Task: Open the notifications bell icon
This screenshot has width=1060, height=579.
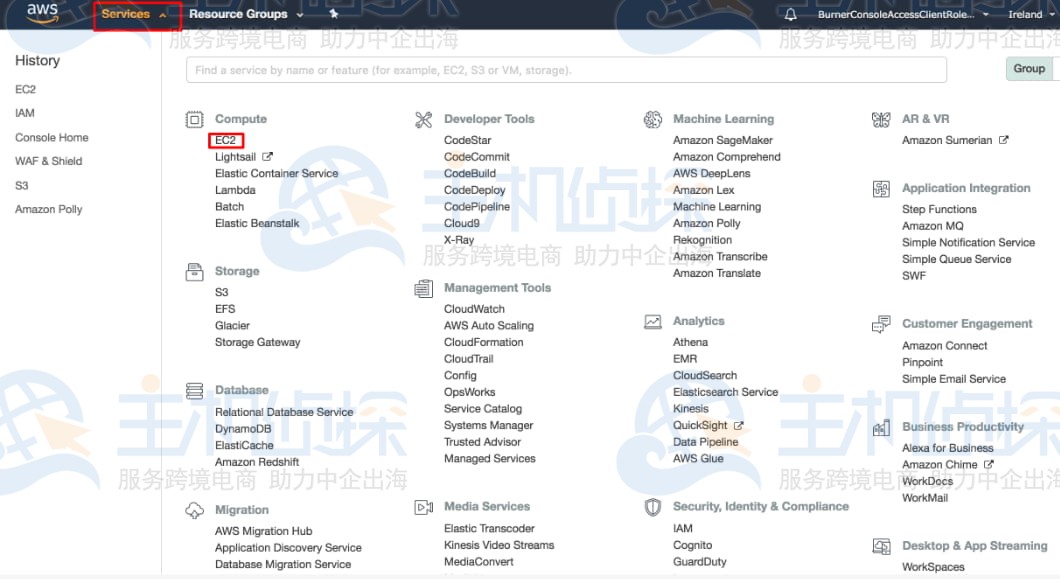Action: point(790,14)
